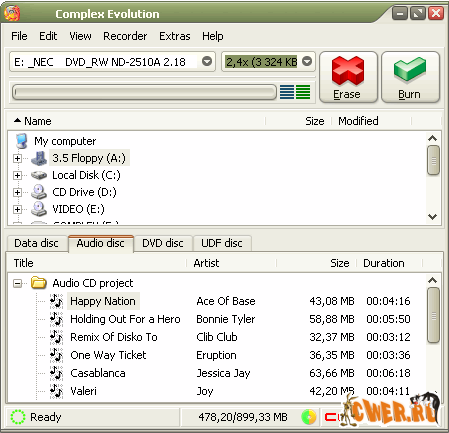The height and width of the screenshot is (433, 449).
Task: Click the One Way Ticket note icon
Action: [x=56, y=355]
